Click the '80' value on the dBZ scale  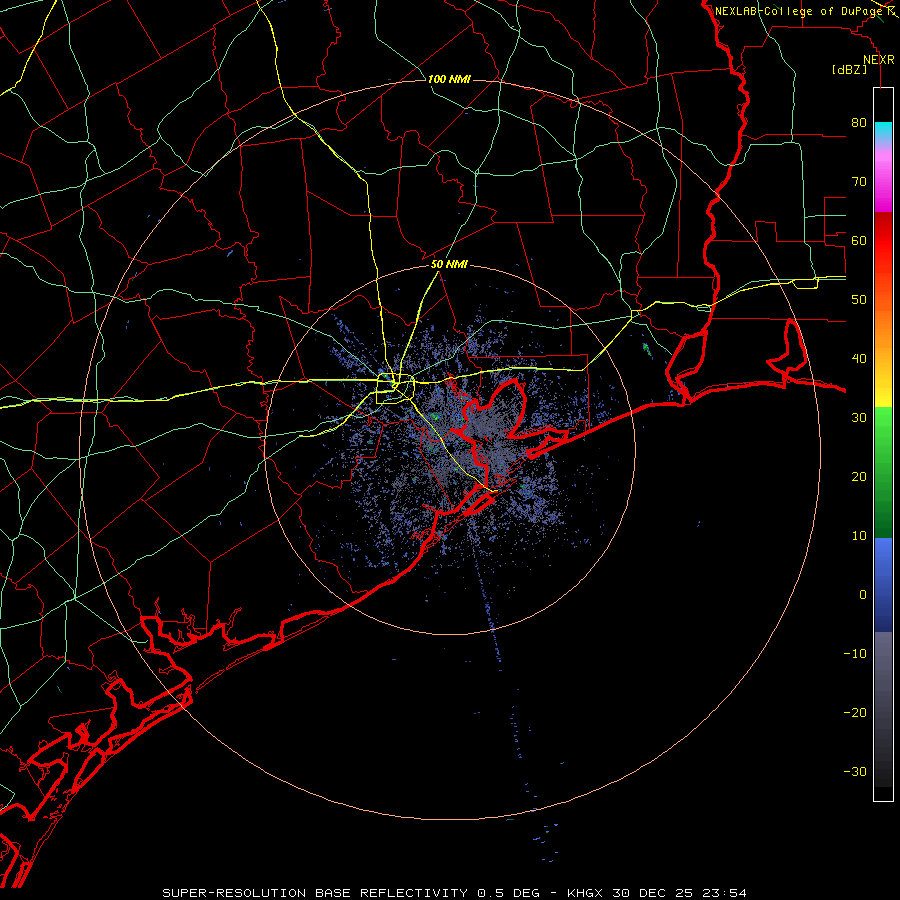click(859, 123)
